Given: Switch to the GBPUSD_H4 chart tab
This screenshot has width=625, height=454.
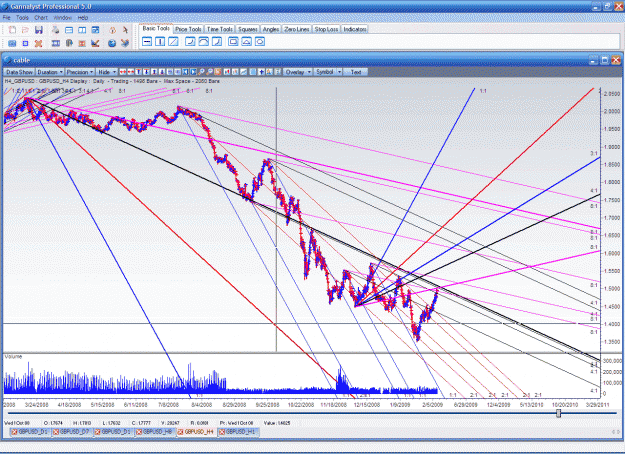Looking at the screenshot, I should pyautogui.click(x=196, y=432).
